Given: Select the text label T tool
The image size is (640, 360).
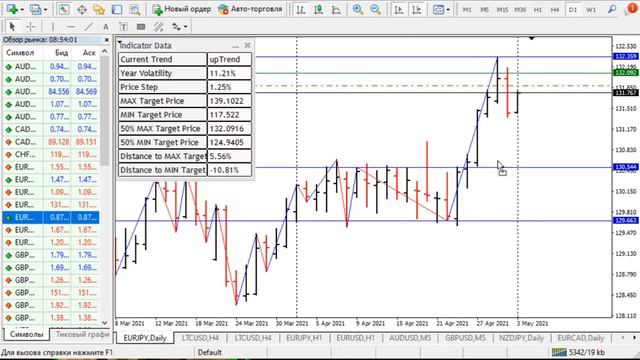Looking at the screenshot, I should point(123,27).
